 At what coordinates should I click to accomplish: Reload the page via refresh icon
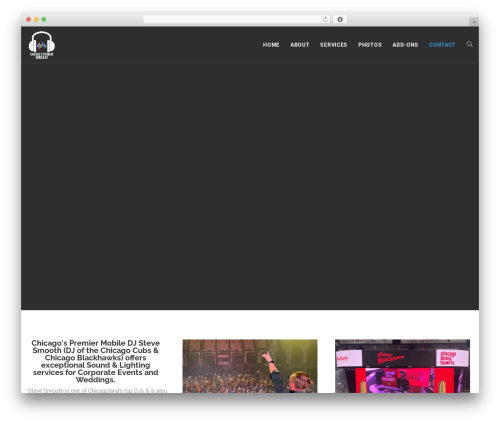click(325, 19)
